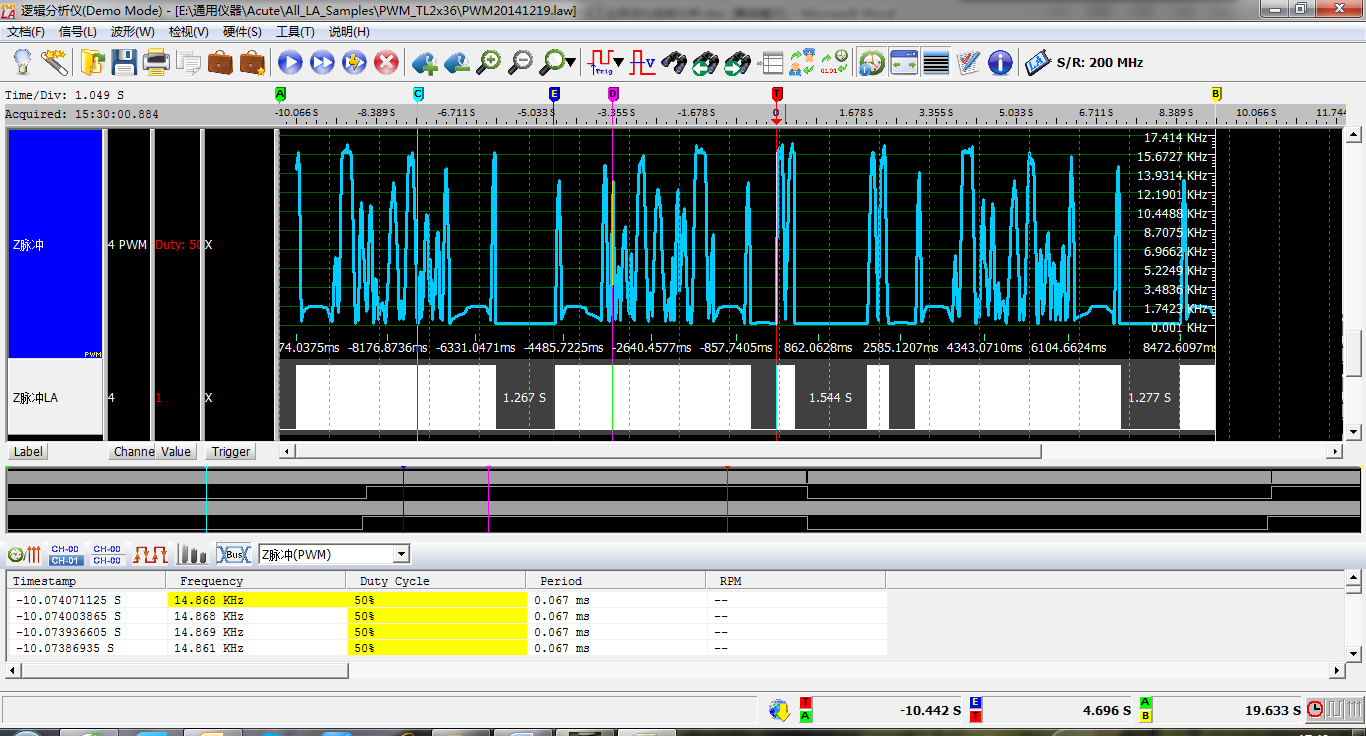Click the people with arrows icon

point(802,63)
